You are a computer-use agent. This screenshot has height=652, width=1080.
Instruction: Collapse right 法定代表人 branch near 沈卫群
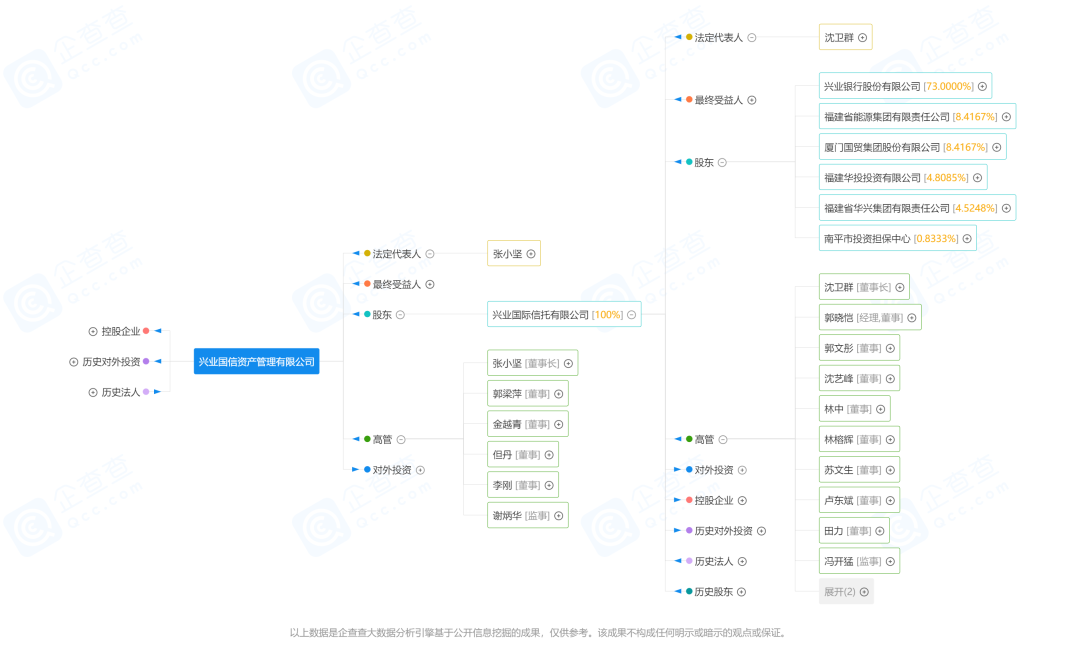point(752,38)
